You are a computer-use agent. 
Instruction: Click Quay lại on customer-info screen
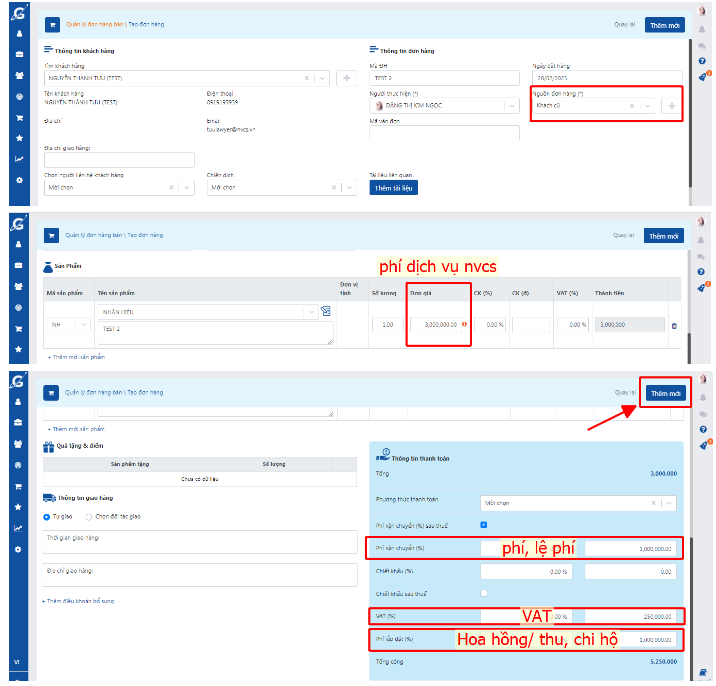click(x=624, y=24)
